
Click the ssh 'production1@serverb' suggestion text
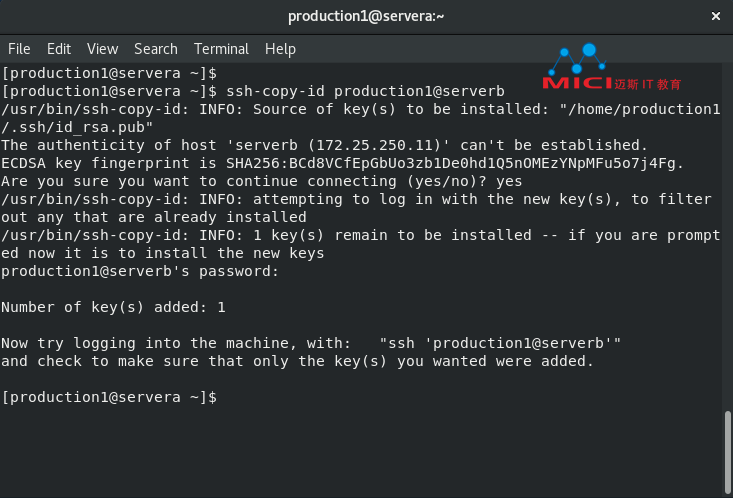click(x=500, y=343)
